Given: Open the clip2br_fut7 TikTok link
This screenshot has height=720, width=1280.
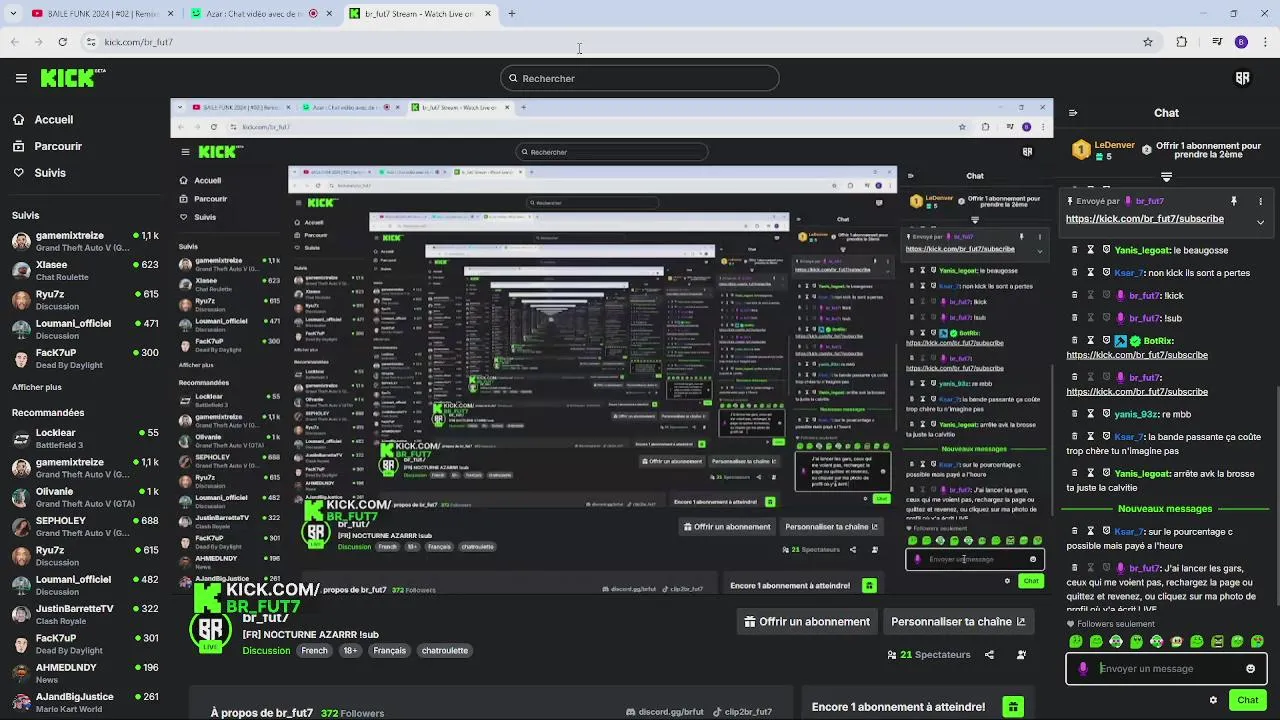Looking at the screenshot, I should pyautogui.click(x=741, y=712).
